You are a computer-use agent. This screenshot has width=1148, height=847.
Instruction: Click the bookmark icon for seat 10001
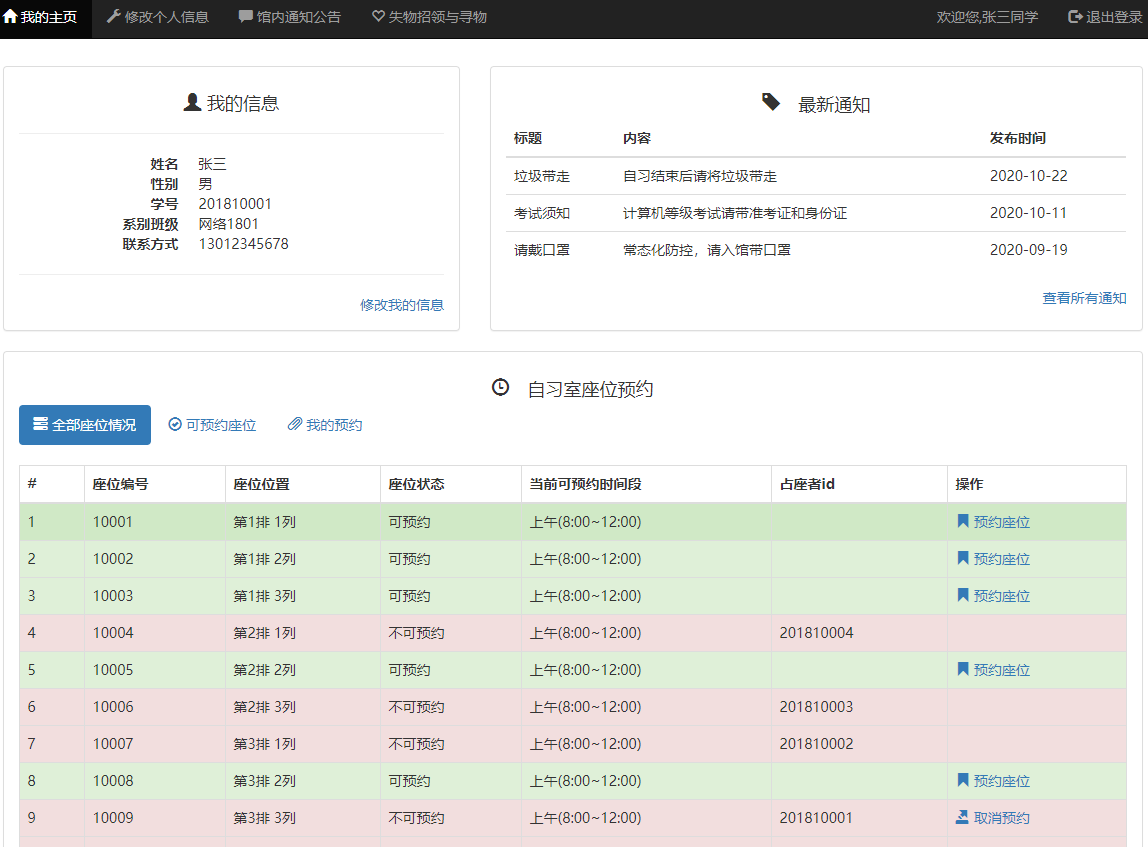point(963,521)
